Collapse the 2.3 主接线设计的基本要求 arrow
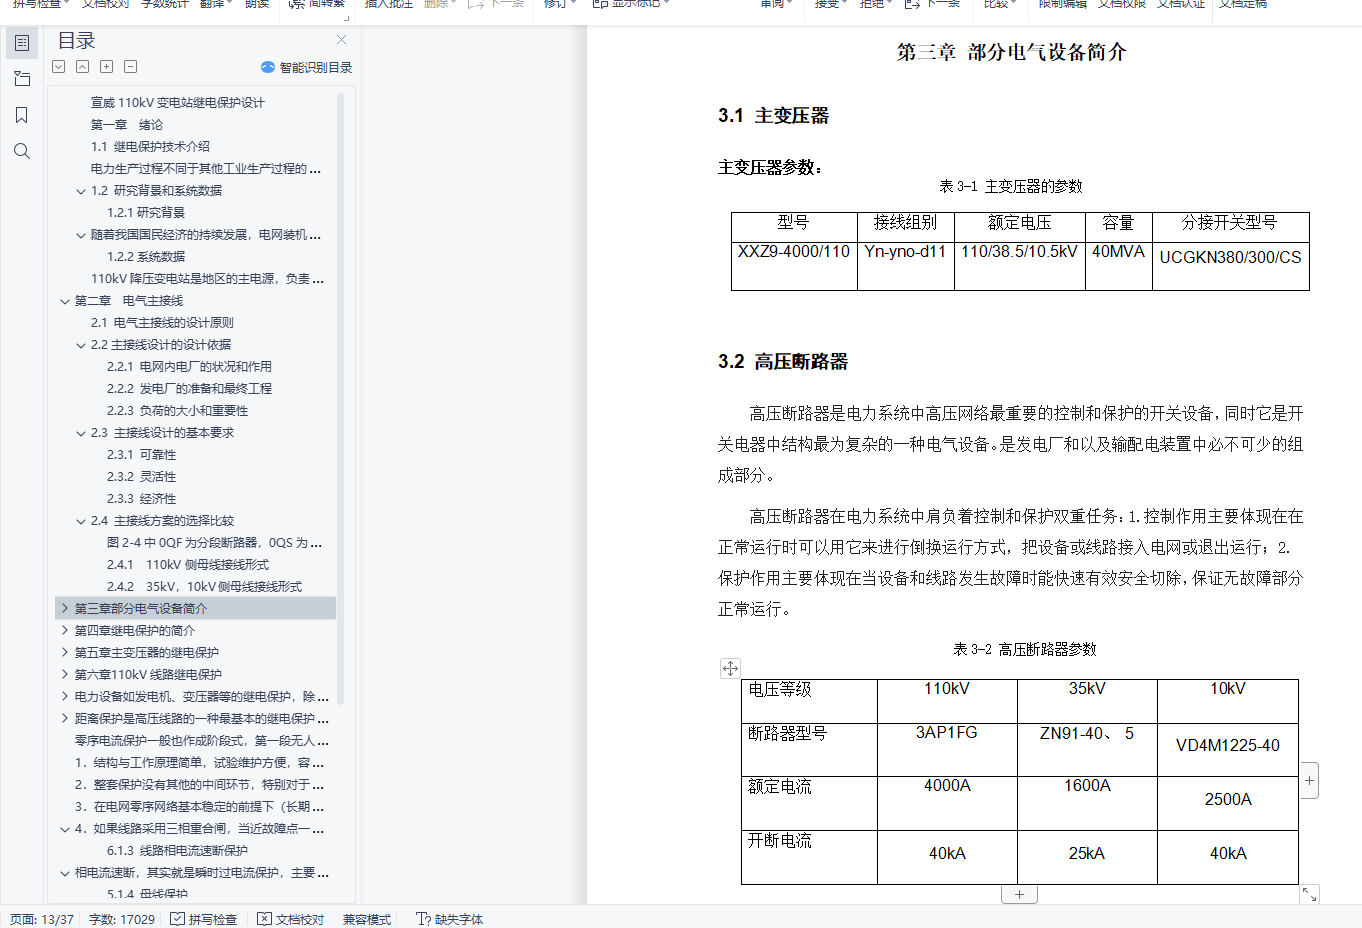 (x=81, y=433)
